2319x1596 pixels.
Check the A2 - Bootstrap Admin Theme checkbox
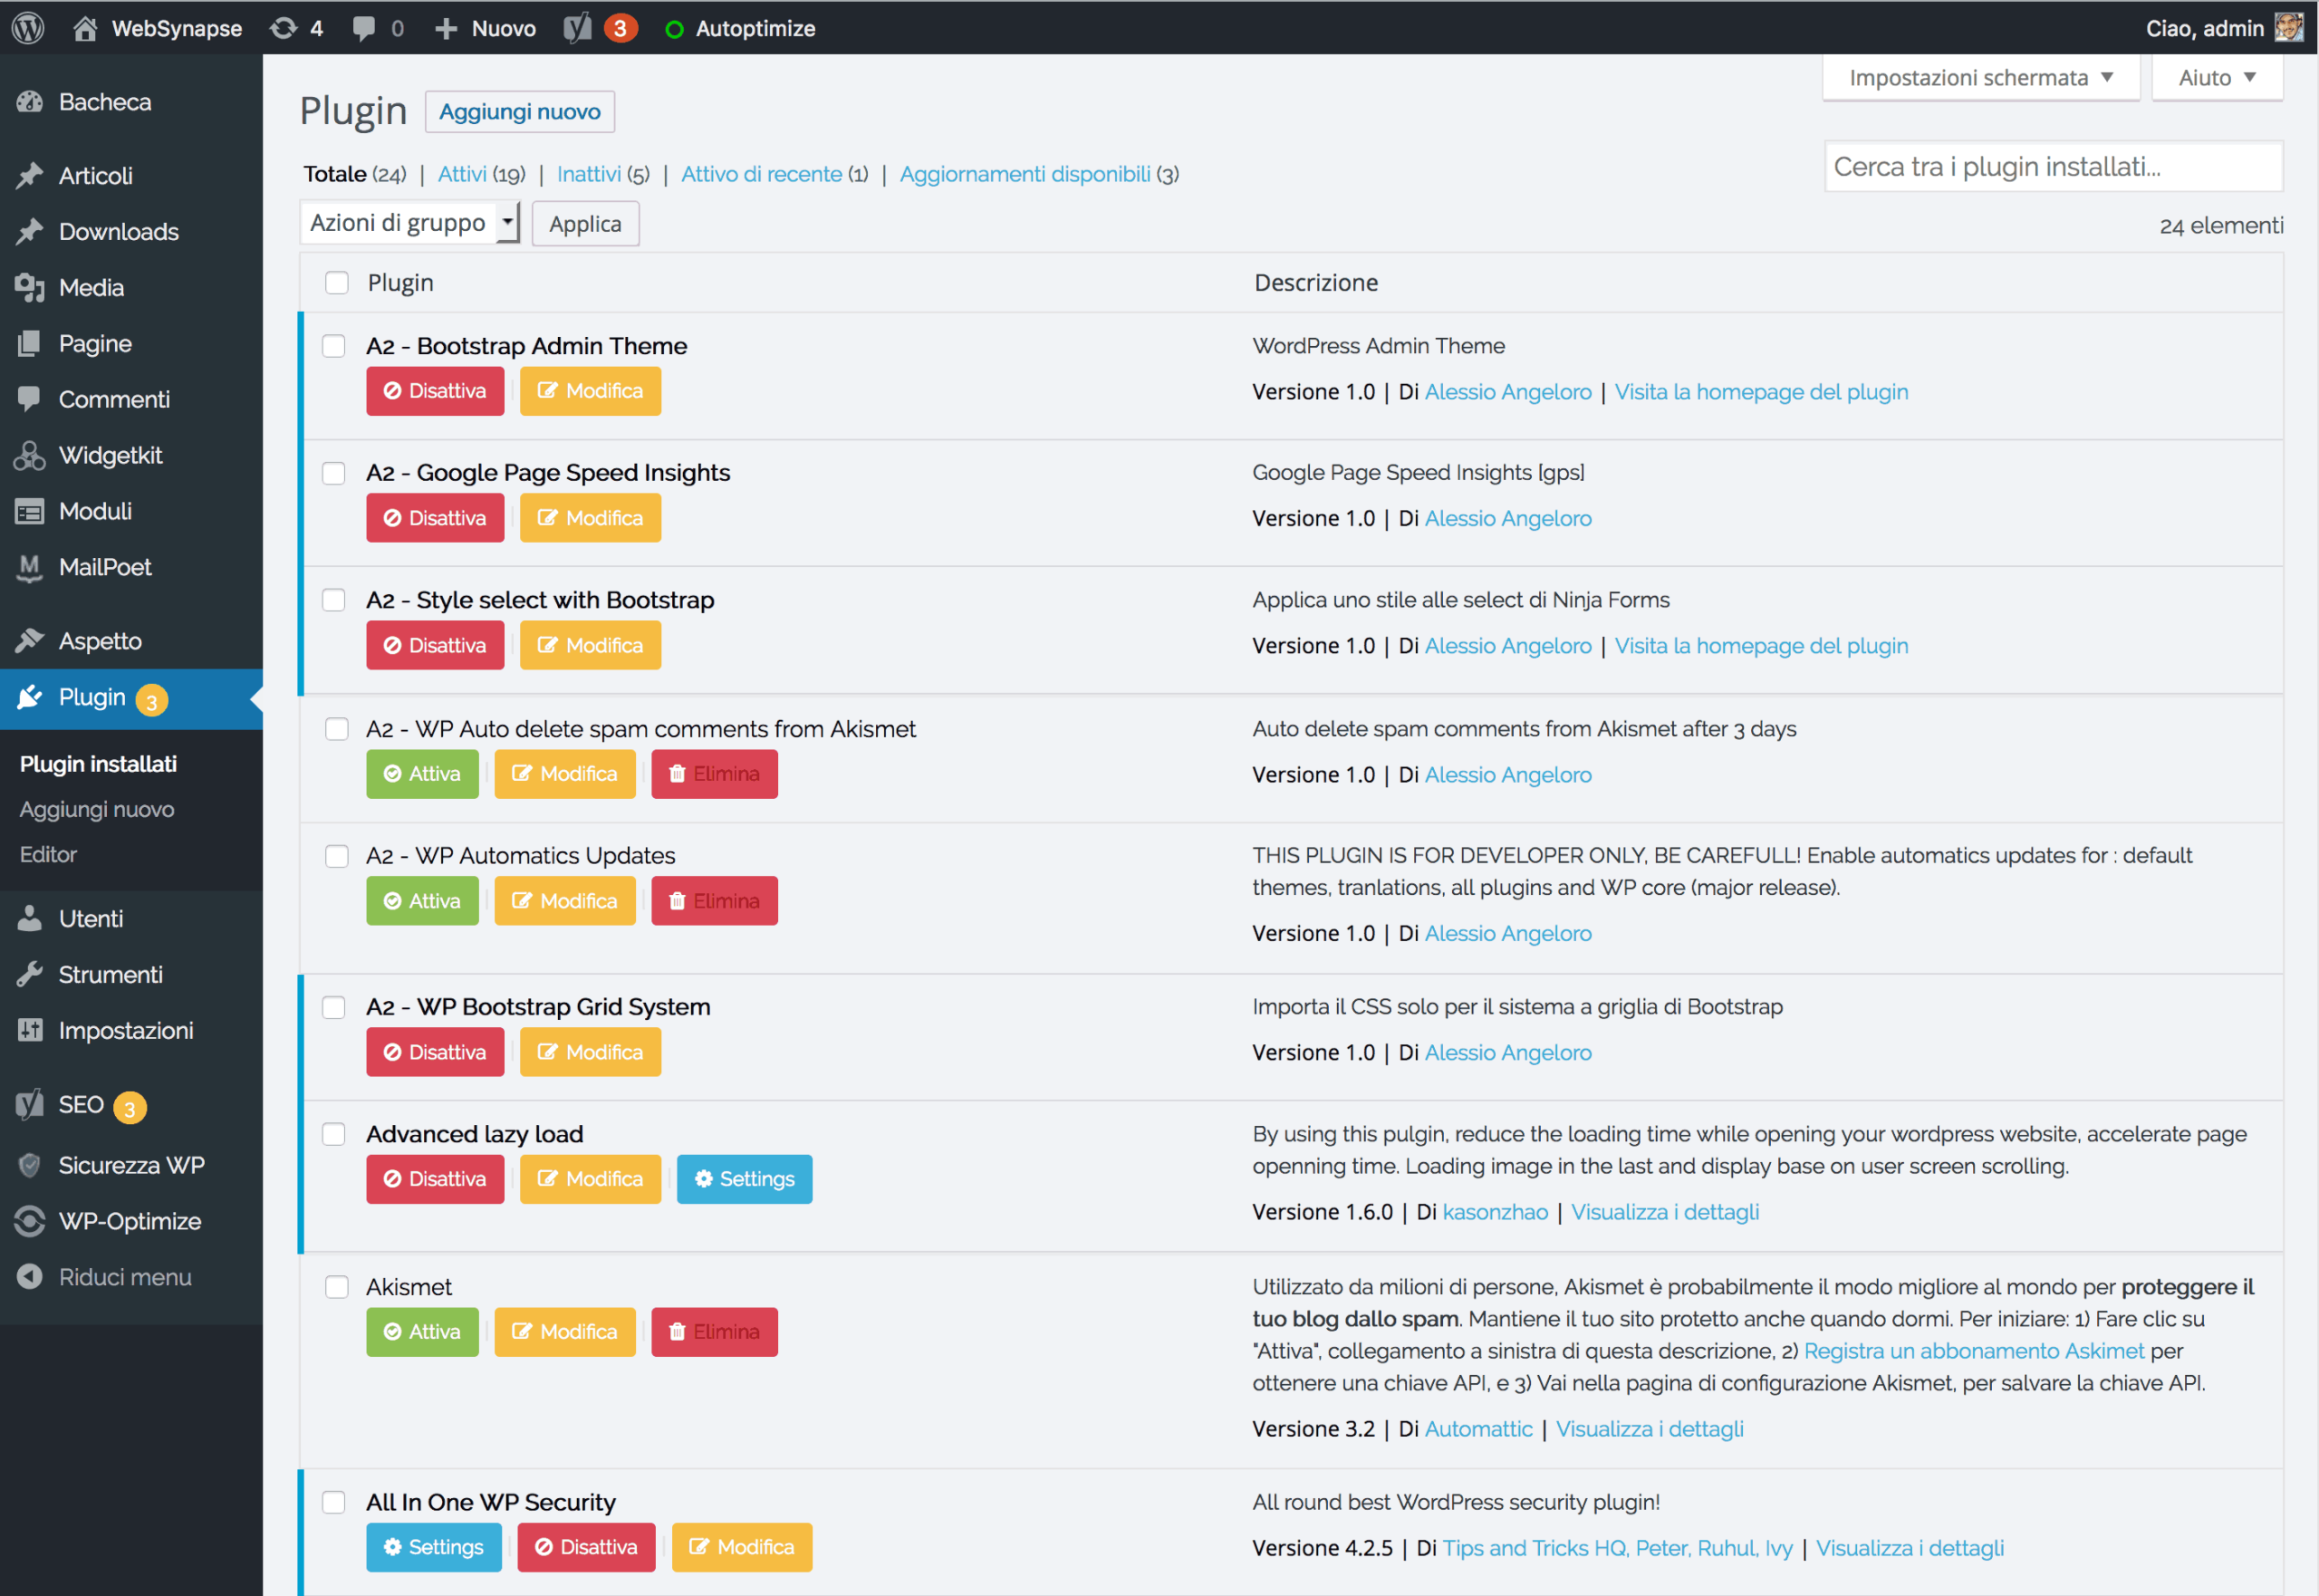tap(334, 346)
